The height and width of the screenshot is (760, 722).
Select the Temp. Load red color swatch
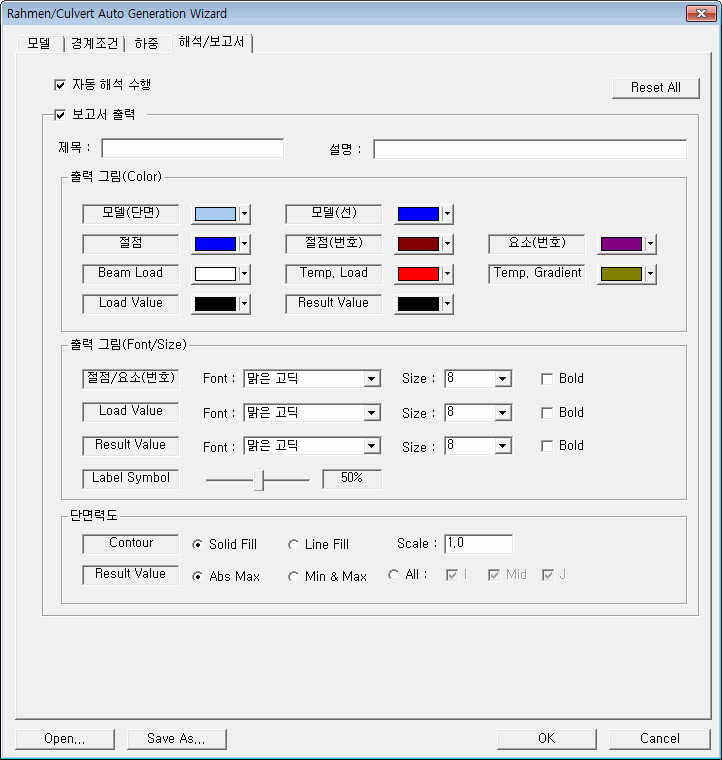click(x=417, y=274)
